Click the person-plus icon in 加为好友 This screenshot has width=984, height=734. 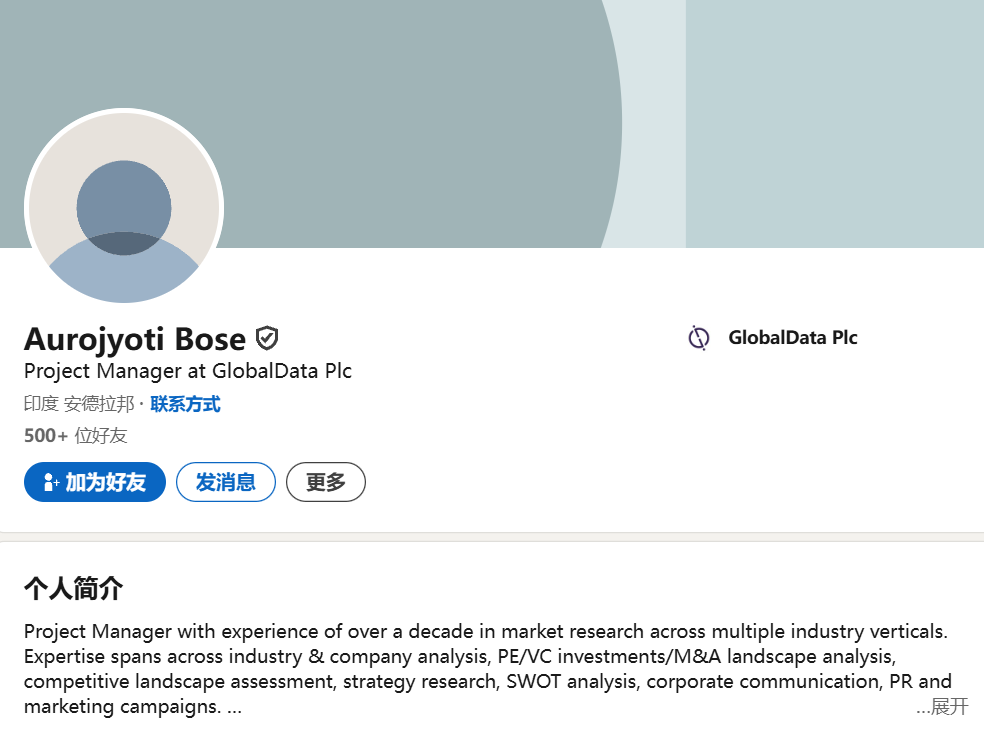[x=50, y=482]
